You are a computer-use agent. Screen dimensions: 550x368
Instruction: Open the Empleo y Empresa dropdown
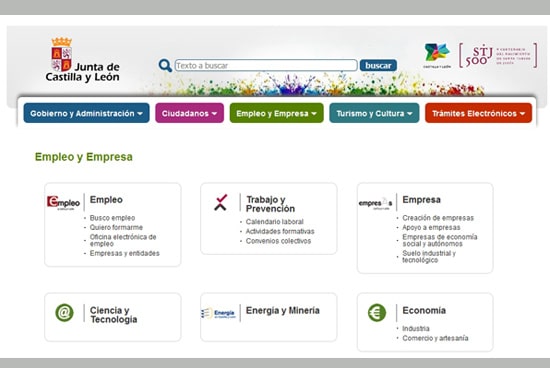[x=276, y=113]
